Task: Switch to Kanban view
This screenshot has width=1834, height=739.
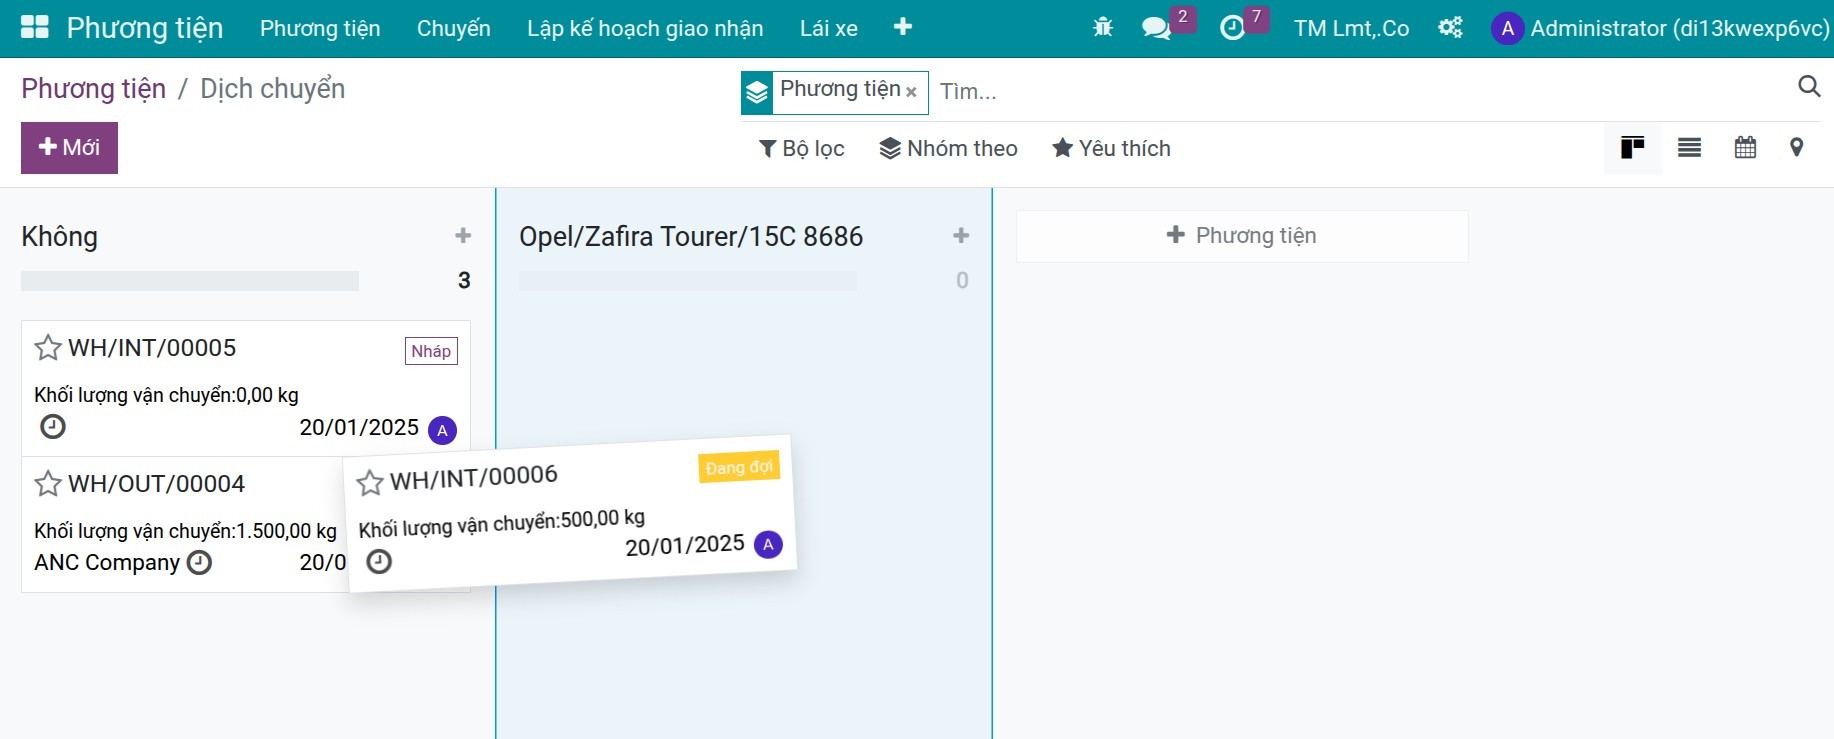Action: point(1633,148)
